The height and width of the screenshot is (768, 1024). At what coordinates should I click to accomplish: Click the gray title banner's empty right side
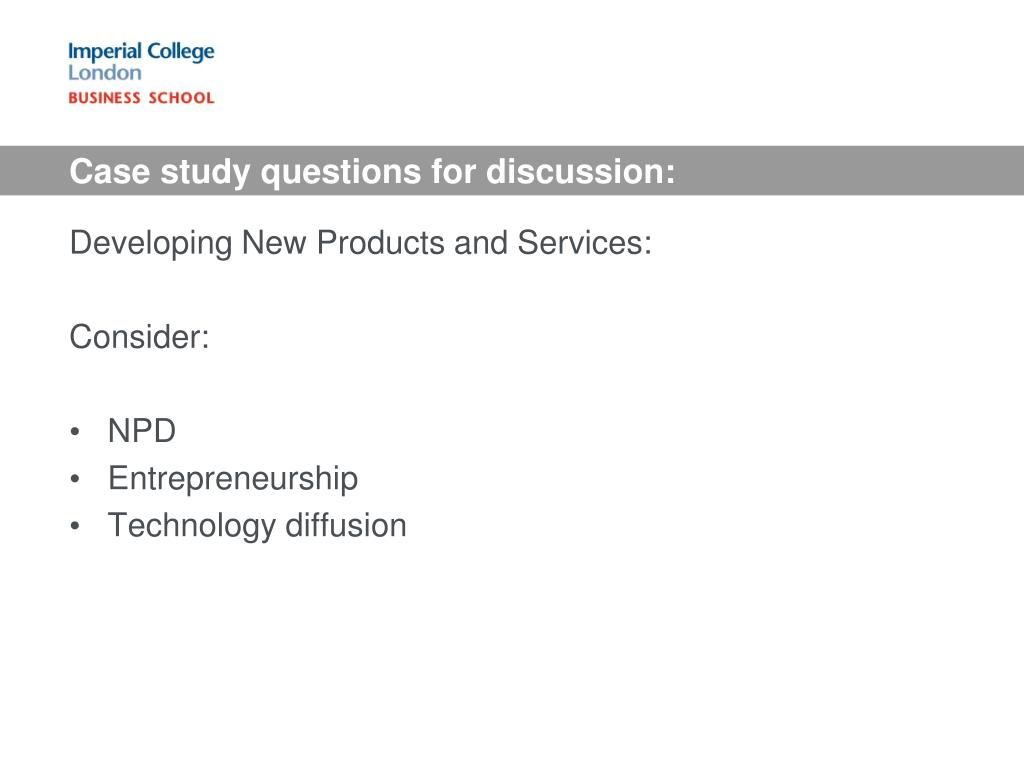849,170
